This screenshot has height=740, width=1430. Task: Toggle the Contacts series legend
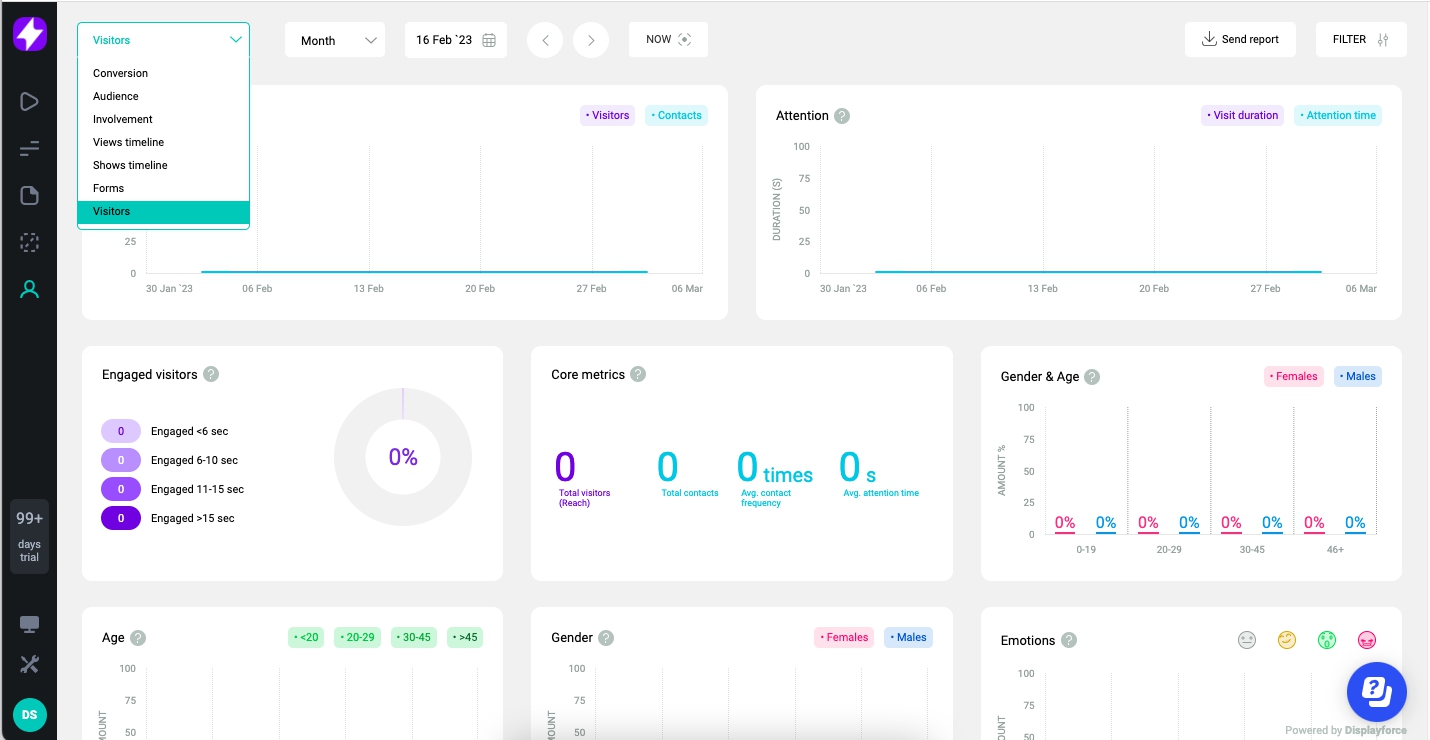point(676,115)
